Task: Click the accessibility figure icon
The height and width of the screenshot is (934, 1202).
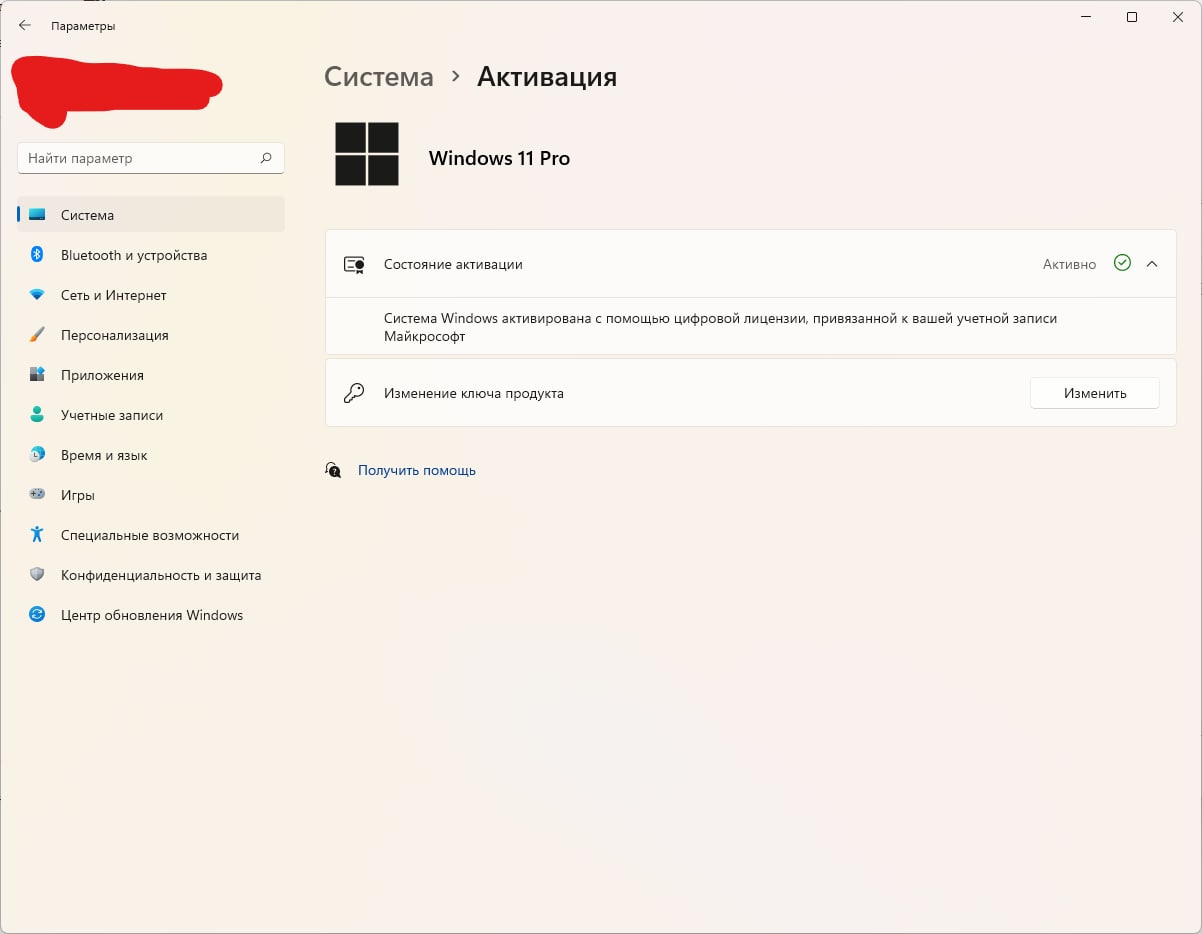Action: click(x=37, y=535)
